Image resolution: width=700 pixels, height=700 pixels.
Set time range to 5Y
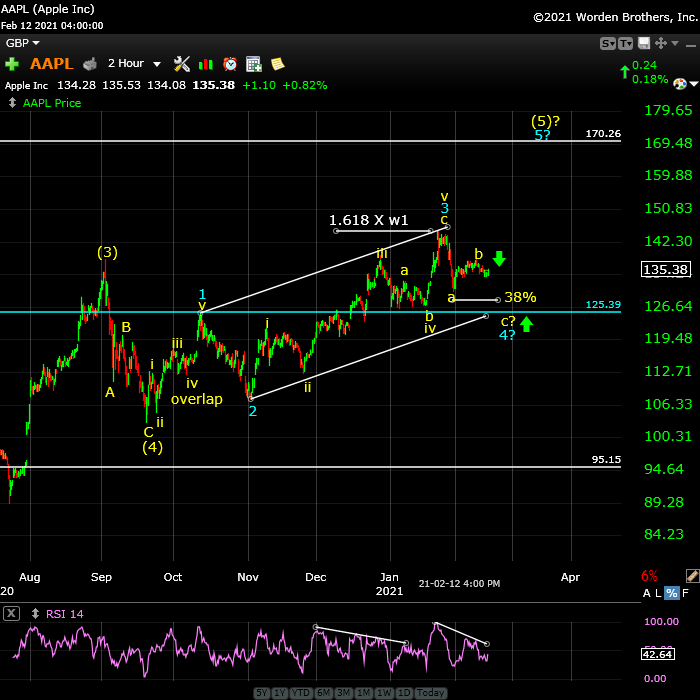(262, 693)
